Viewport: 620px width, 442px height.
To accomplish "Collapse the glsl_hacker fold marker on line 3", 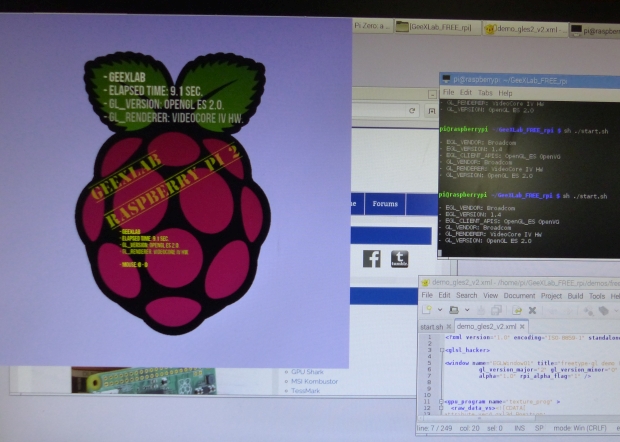I will 442,350.
